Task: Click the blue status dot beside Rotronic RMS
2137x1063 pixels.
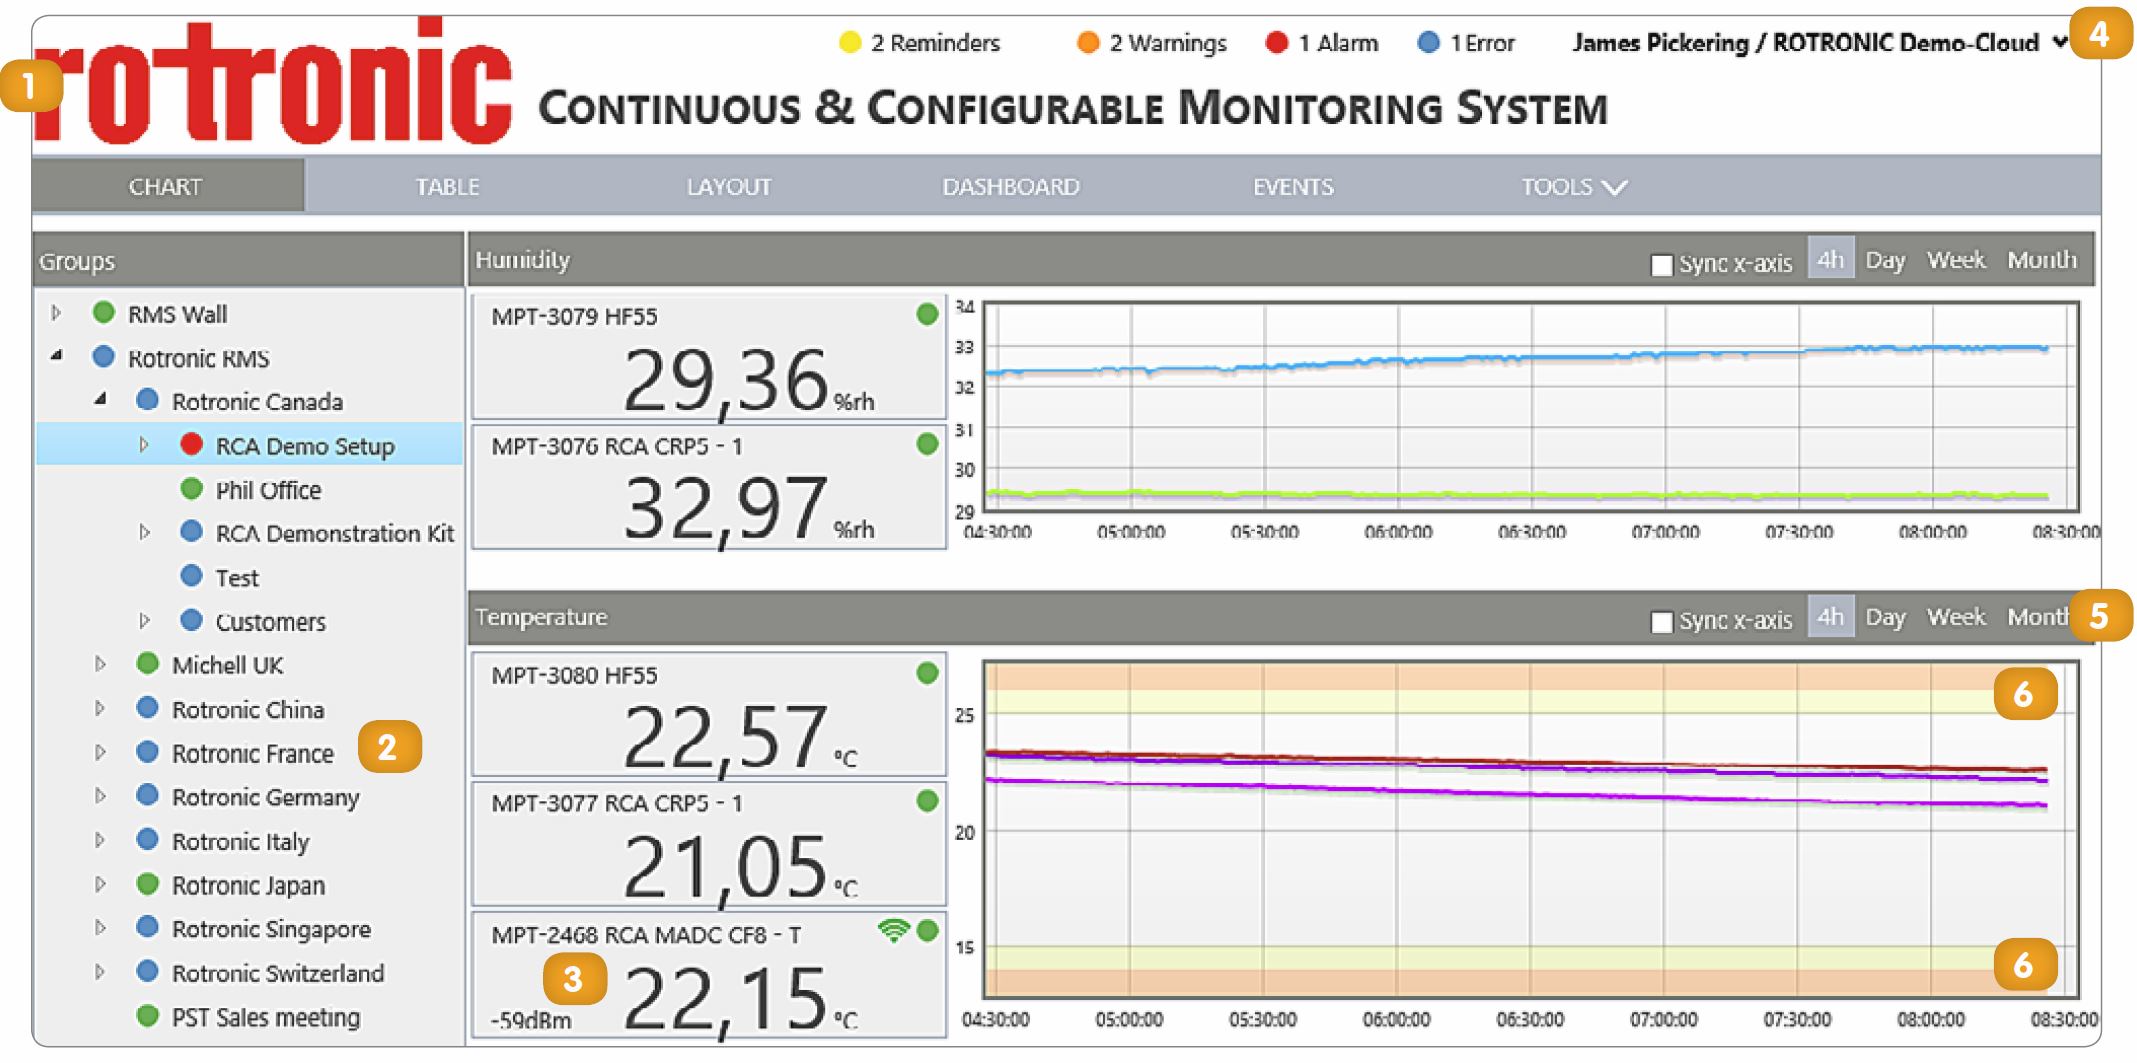Action: [103, 356]
